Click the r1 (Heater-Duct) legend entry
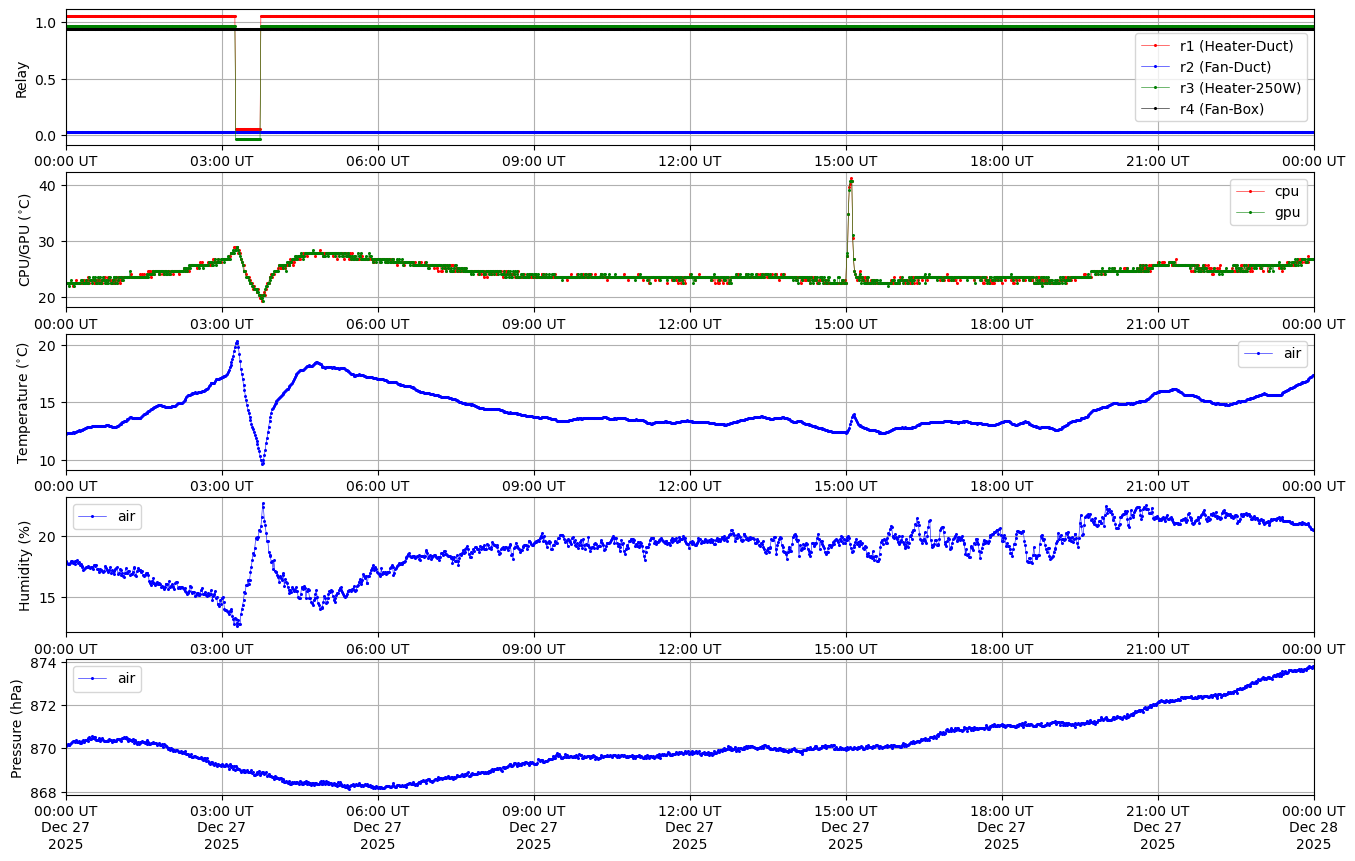Image resolution: width=1355 pixels, height=861 pixels. pos(1236,46)
